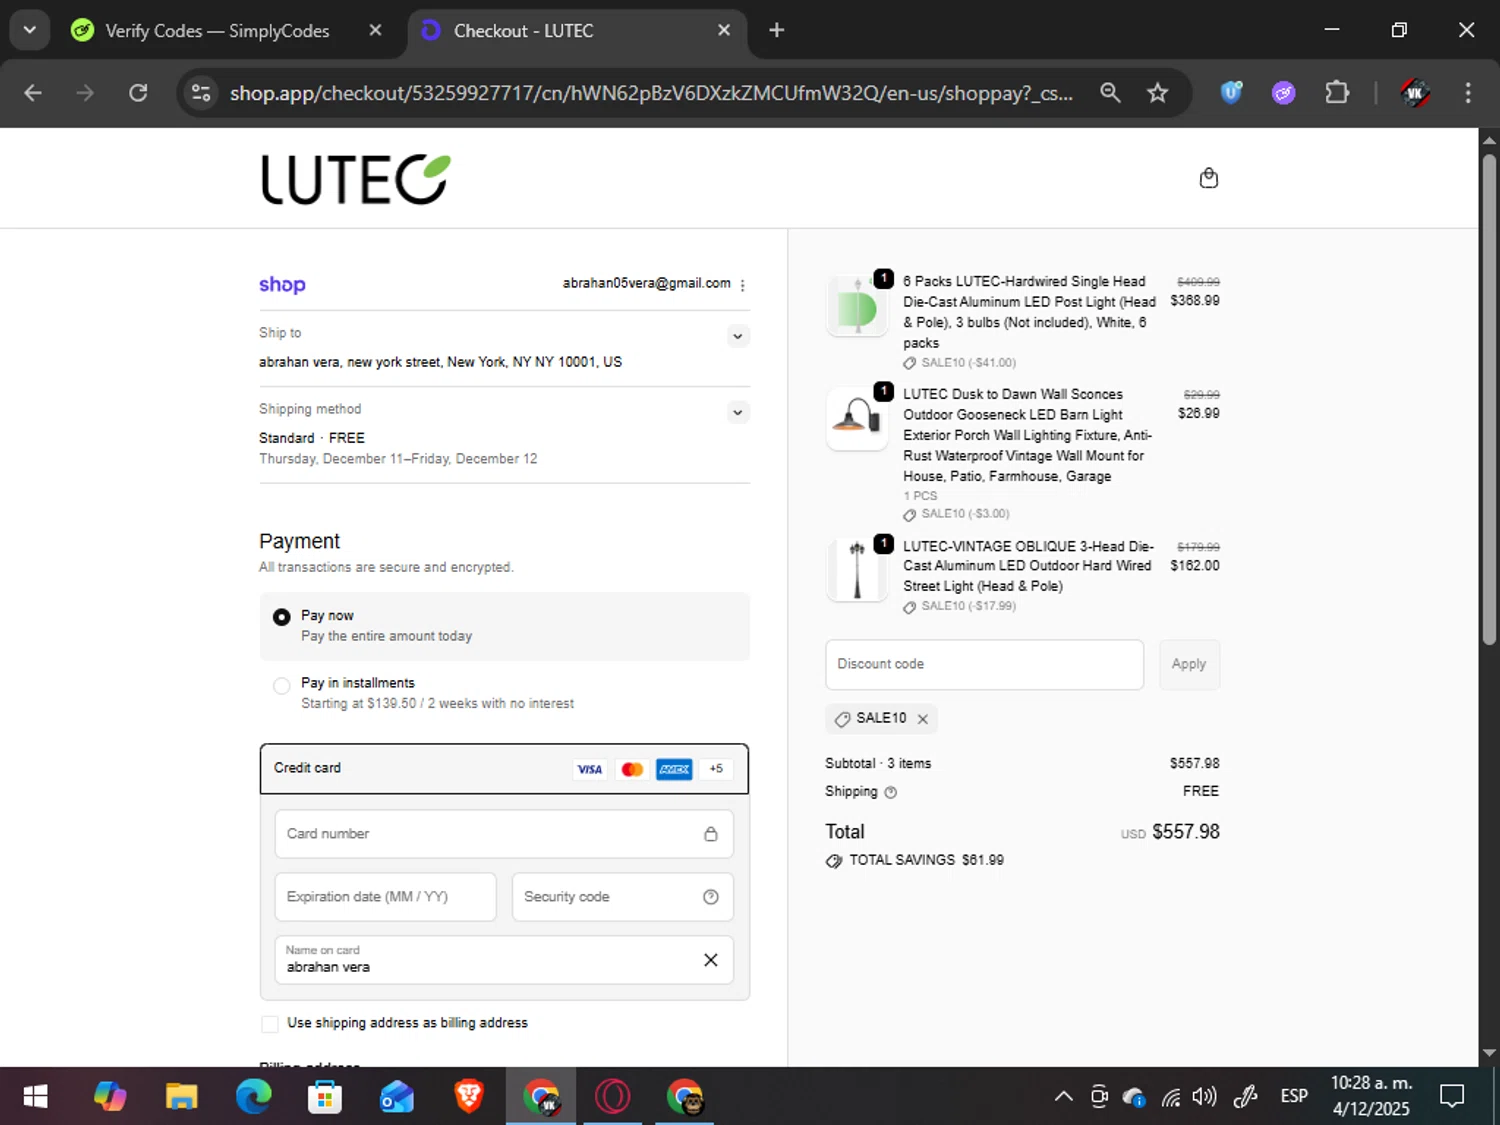
Task: Click the browser address bar URL
Action: (x=651, y=93)
